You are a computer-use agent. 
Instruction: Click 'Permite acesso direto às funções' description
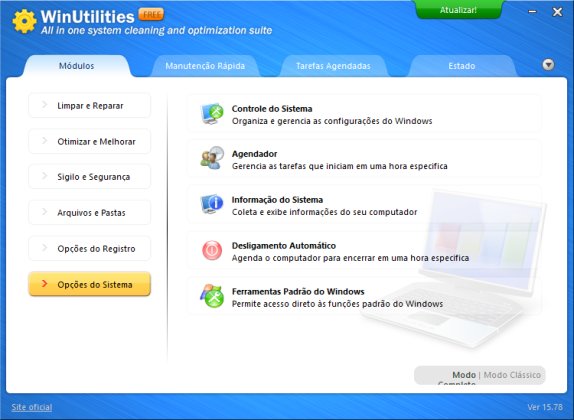click(338, 304)
